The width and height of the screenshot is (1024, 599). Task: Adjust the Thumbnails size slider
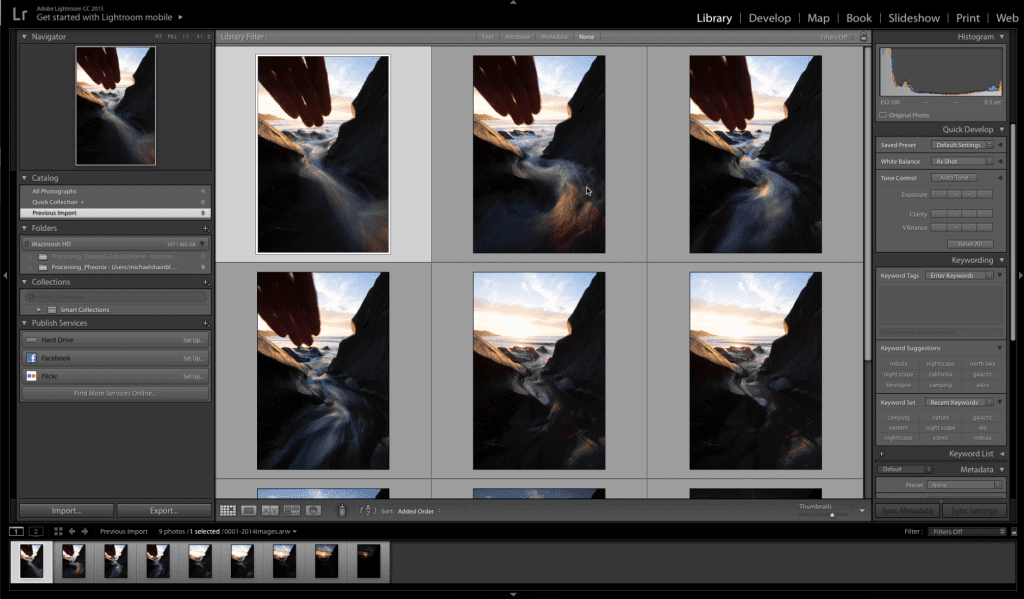point(832,515)
